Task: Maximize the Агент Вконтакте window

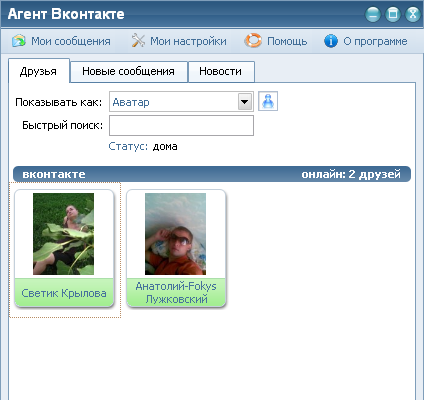Action: [x=393, y=14]
